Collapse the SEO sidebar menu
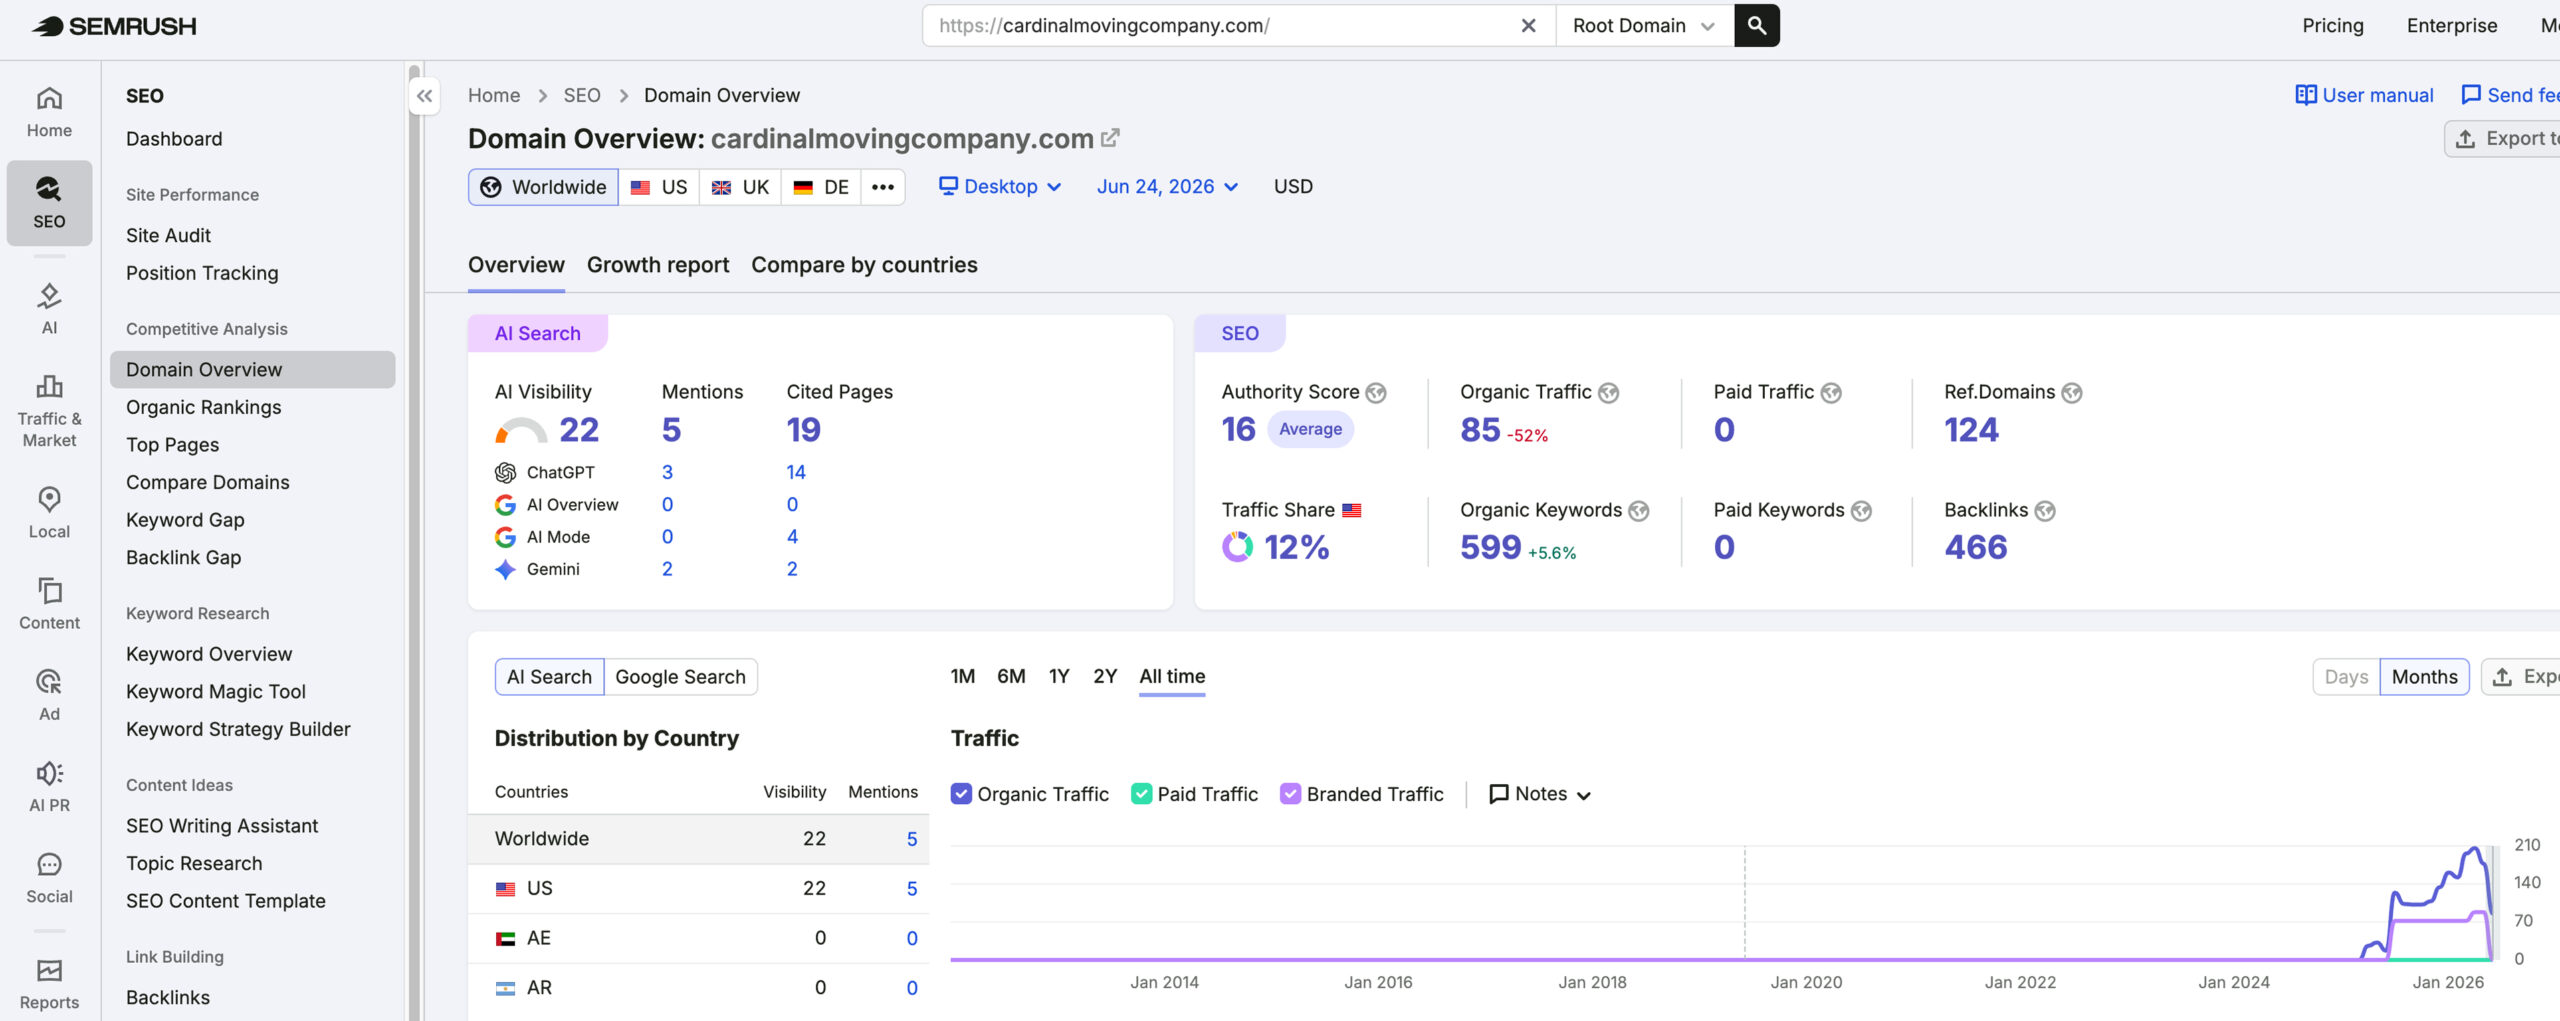The image size is (2560, 1021). pyautogui.click(x=425, y=96)
